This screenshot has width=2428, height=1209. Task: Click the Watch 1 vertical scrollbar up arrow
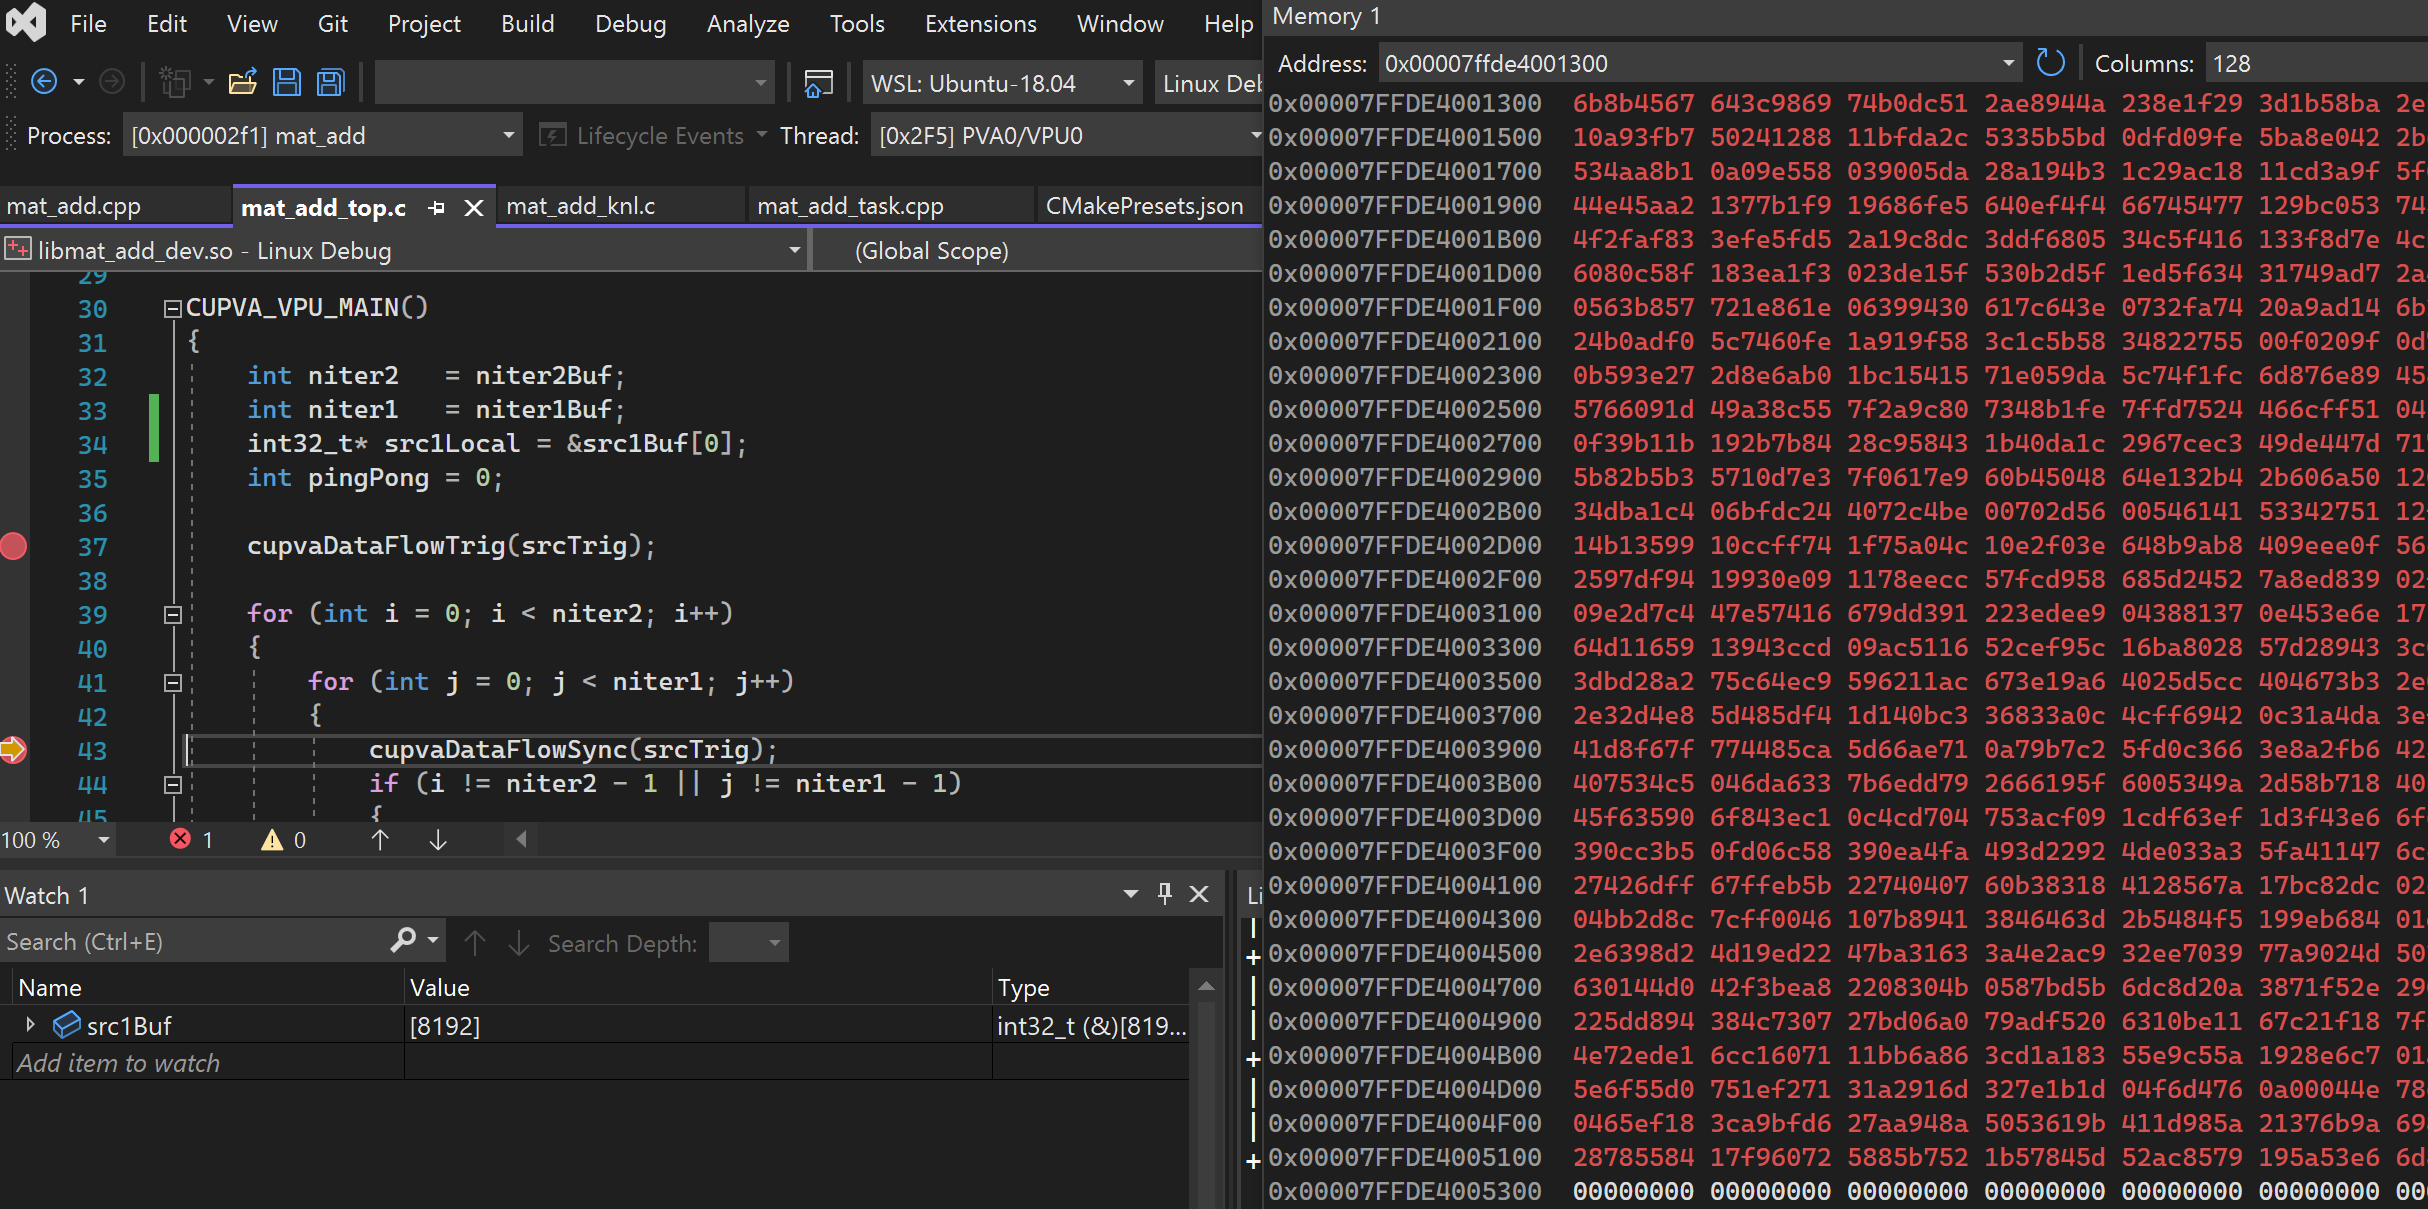pos(1206,987)
